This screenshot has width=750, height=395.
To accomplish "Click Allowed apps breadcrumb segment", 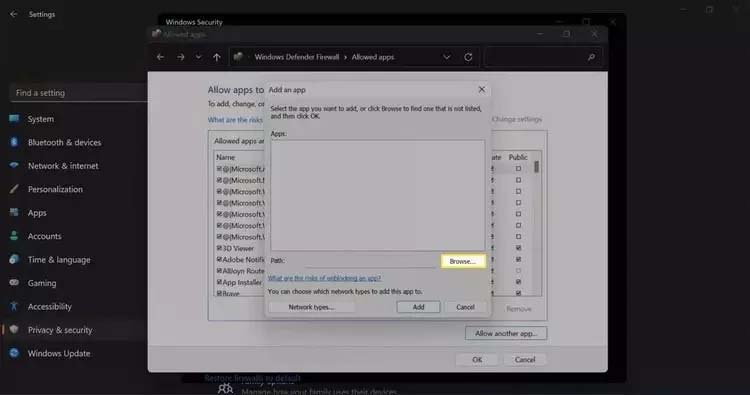I will click(x=373, y=57).
